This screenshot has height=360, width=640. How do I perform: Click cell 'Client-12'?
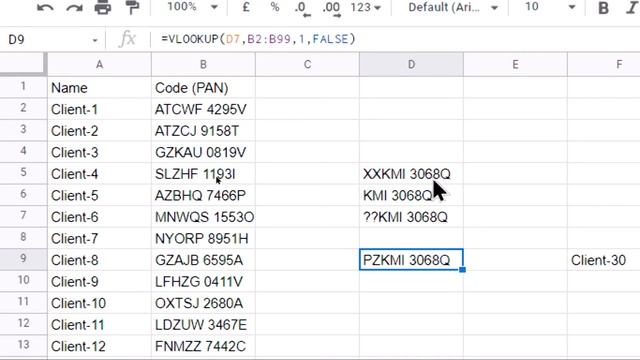[x=99, y=346]
